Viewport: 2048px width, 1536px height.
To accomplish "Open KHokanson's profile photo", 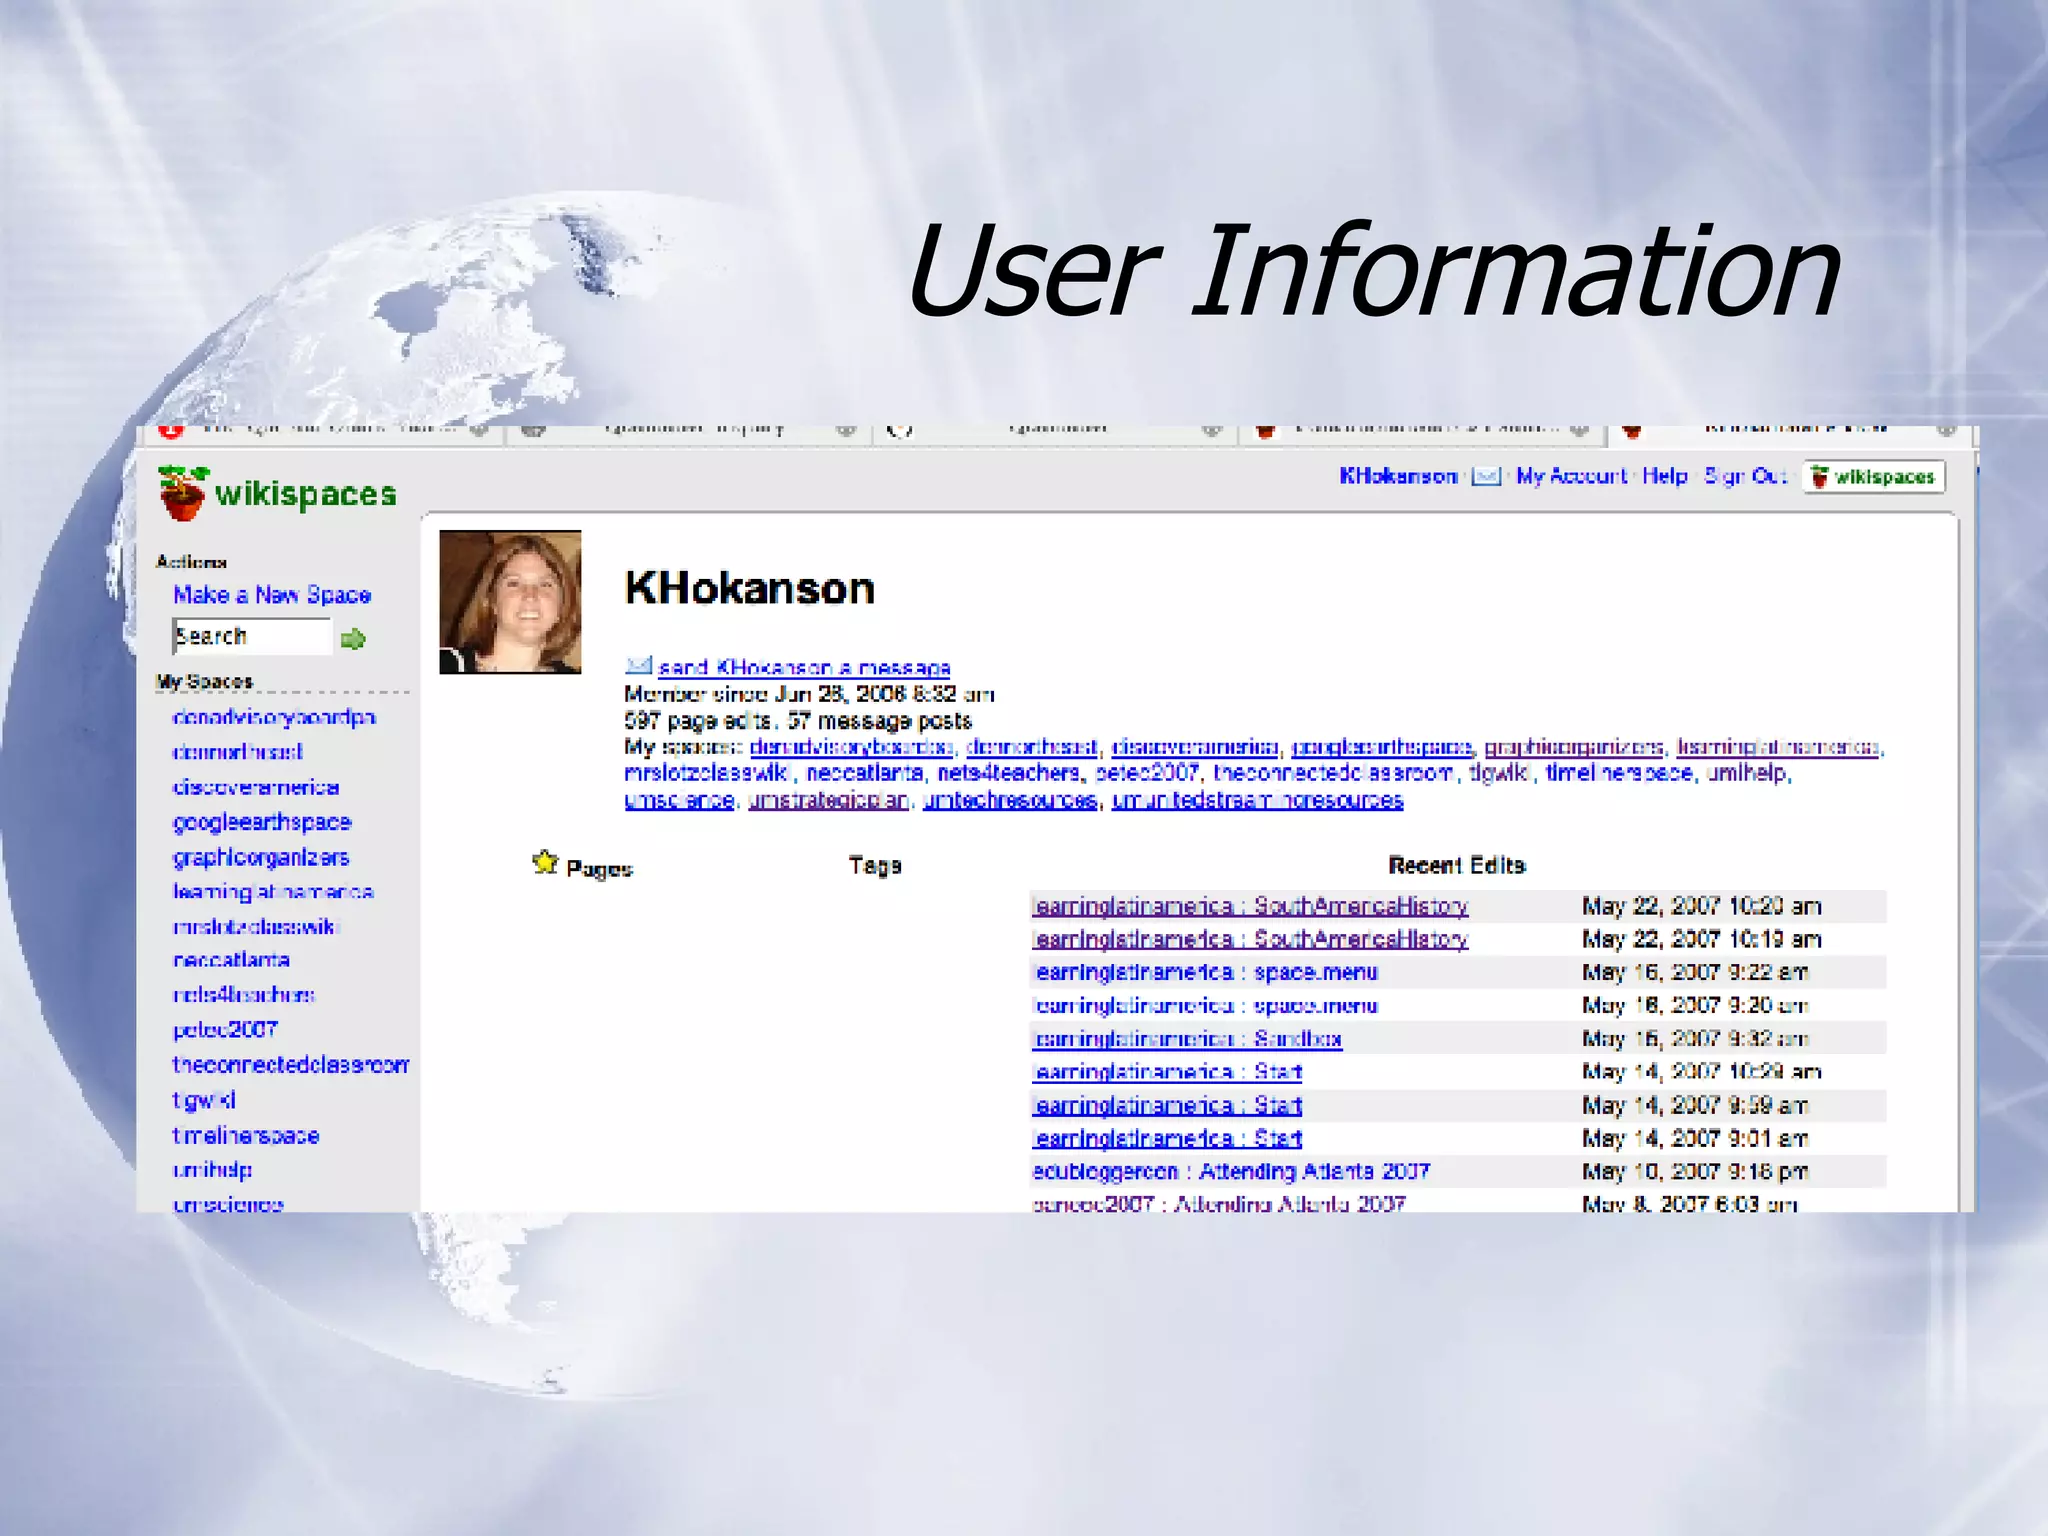I will (x=510, y=602).
